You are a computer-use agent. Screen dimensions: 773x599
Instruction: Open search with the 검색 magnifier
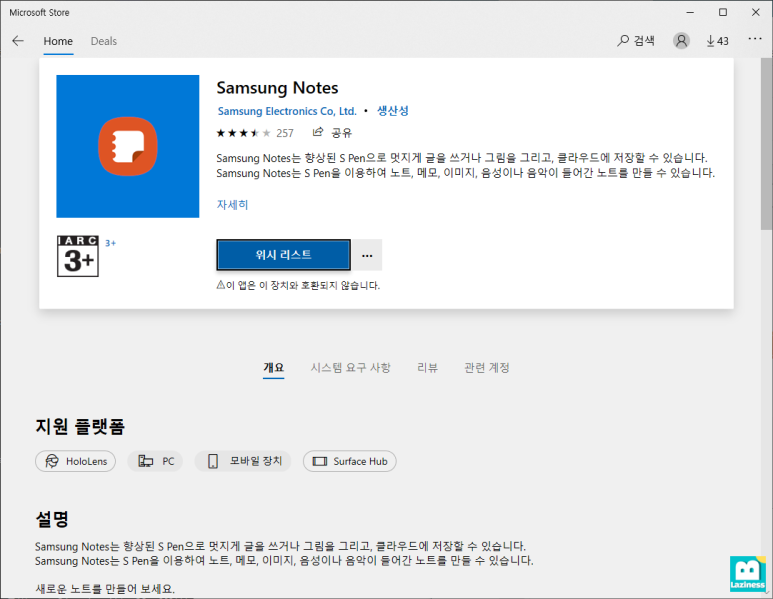pos(636,41)
